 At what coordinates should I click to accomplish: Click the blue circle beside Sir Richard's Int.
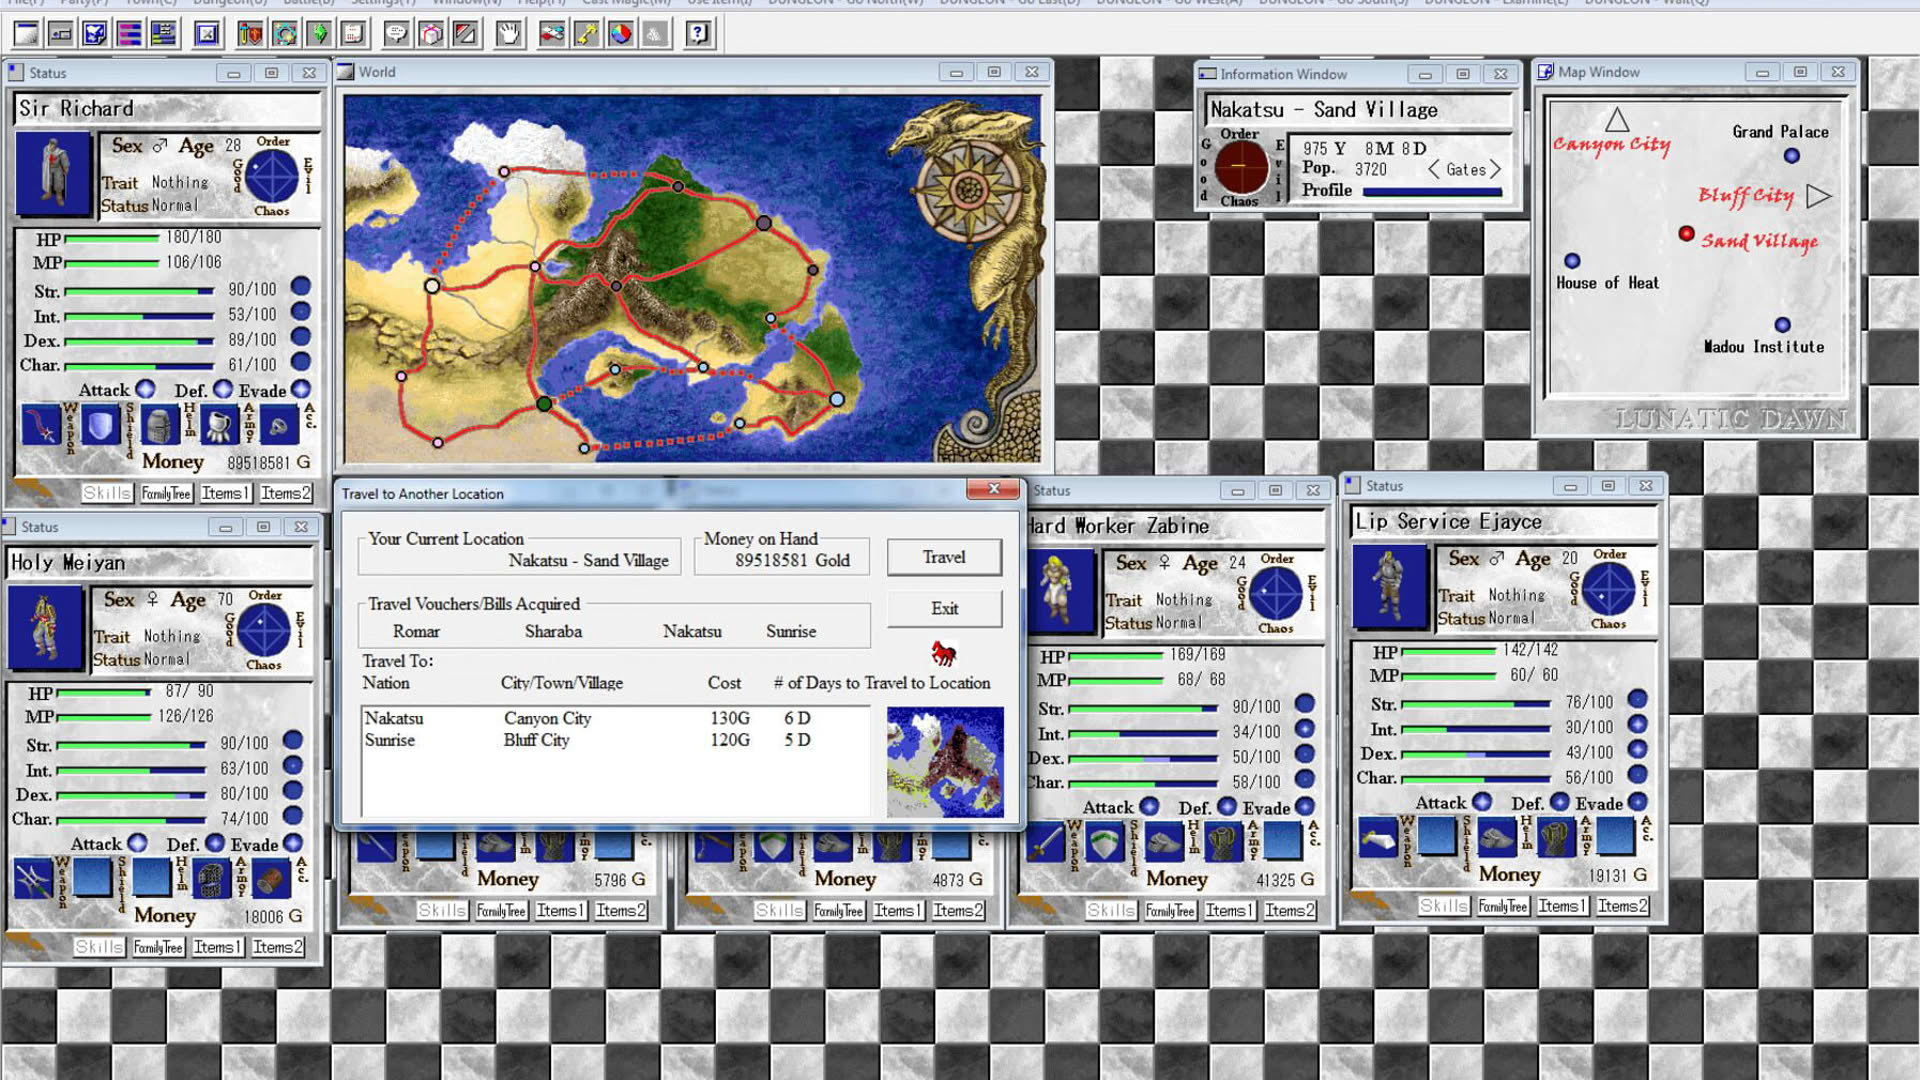tap(301, 312)
